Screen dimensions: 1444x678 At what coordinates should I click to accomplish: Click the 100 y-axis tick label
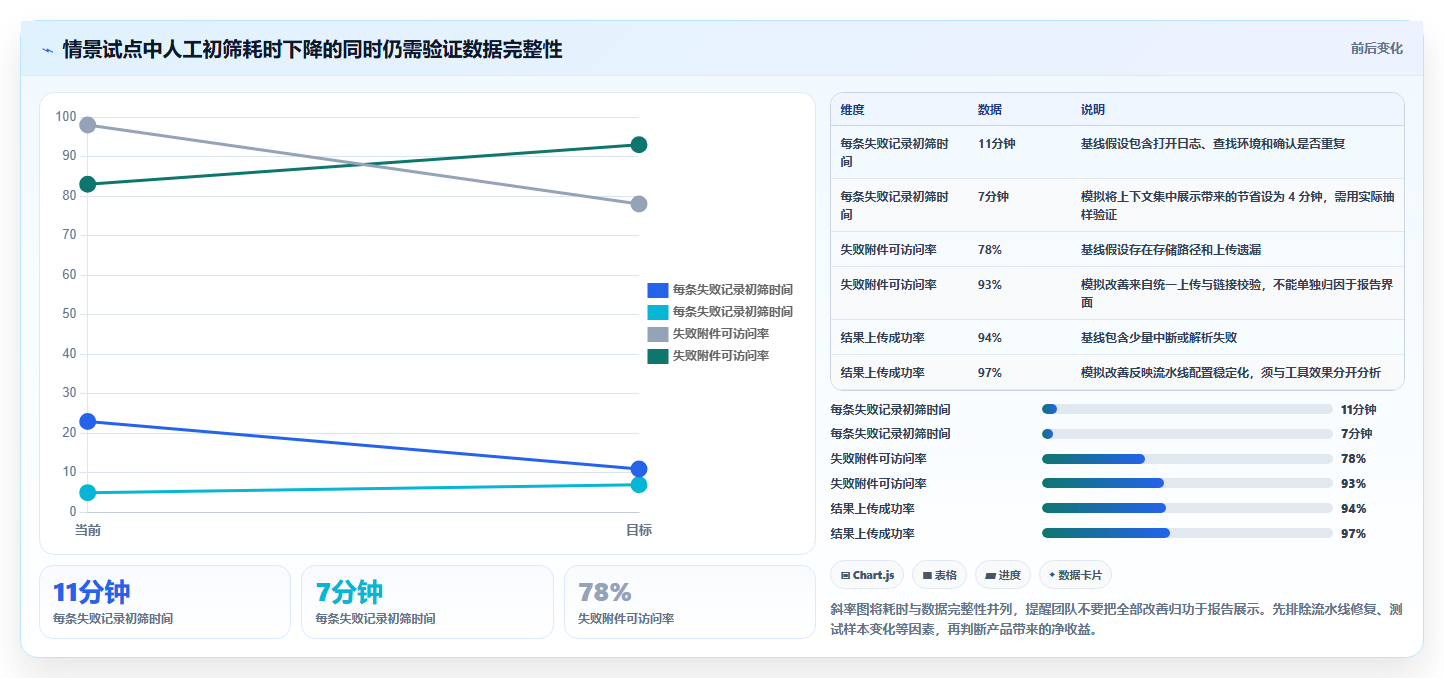(66, 117)
